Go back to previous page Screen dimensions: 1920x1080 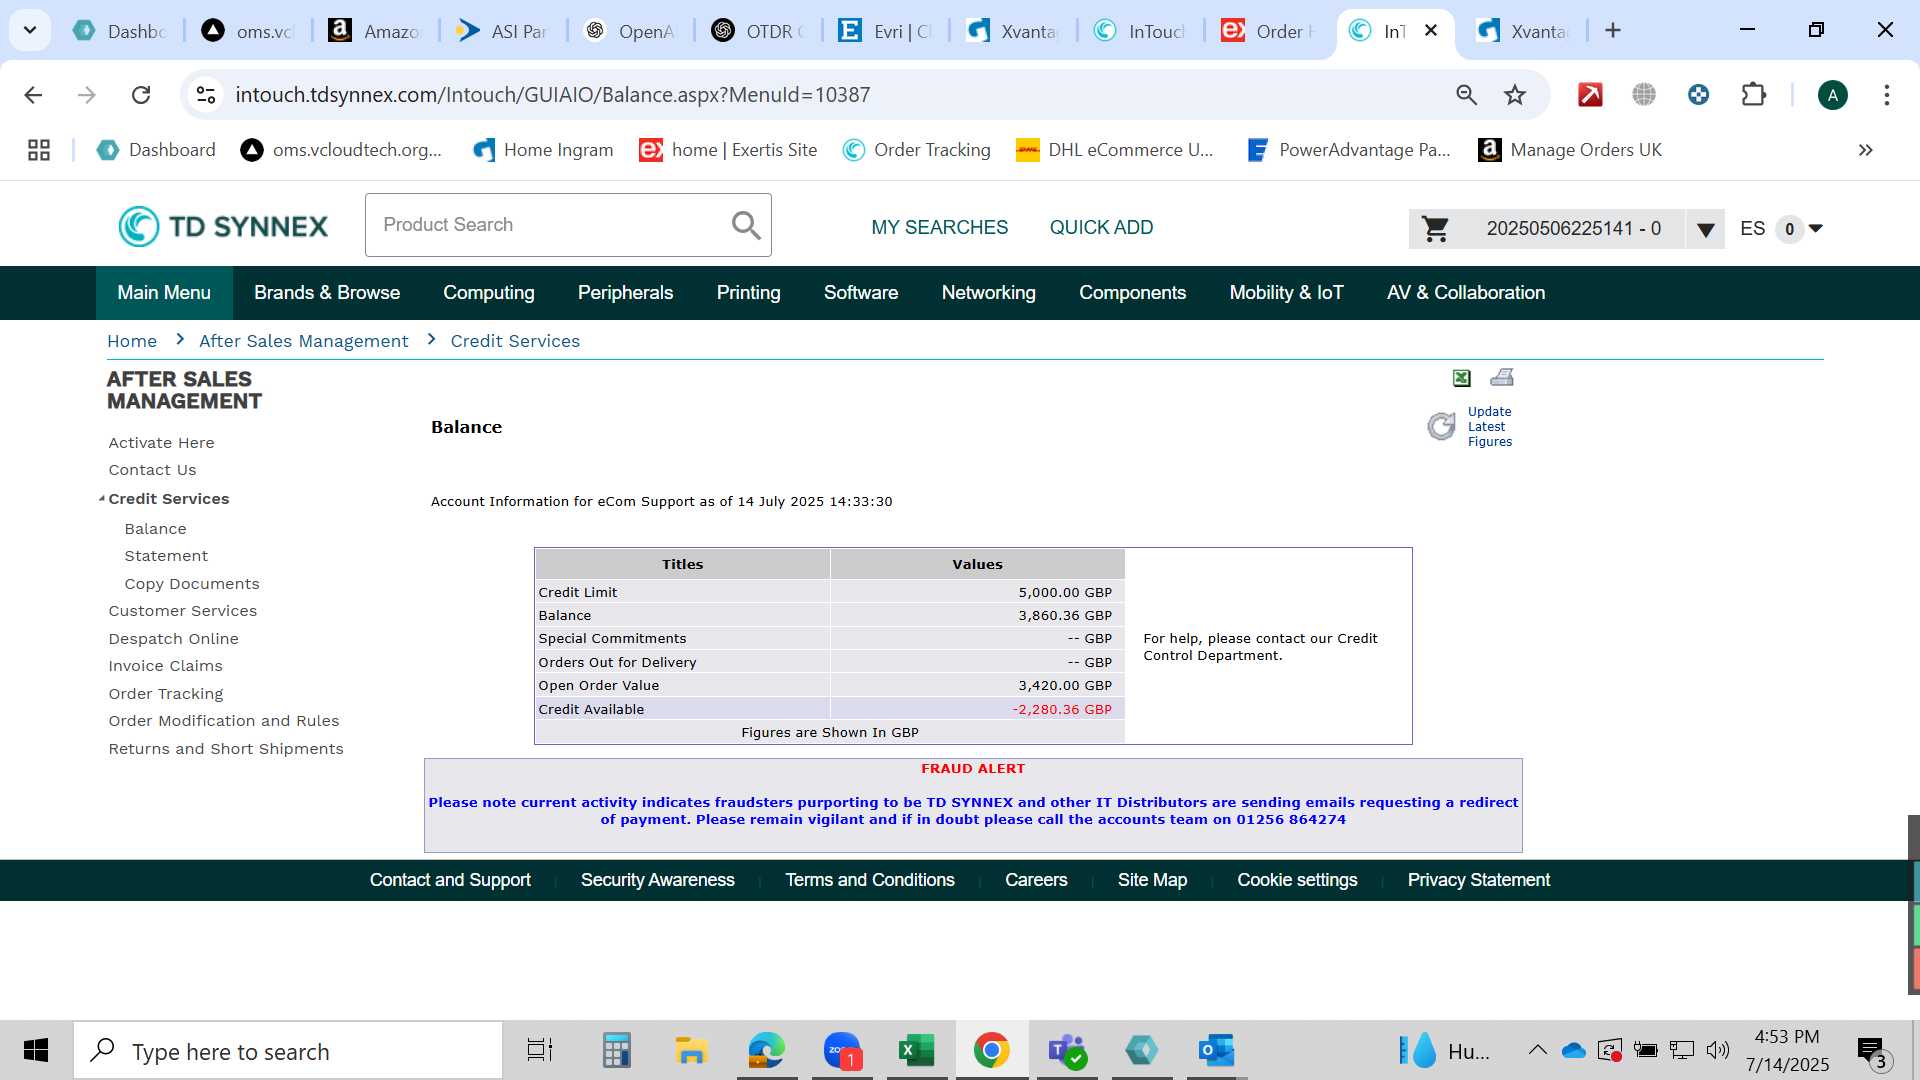coord(33,95)
